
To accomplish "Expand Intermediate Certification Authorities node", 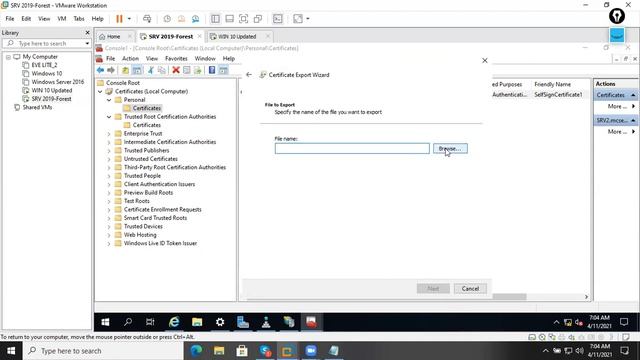I will (109, 142).
